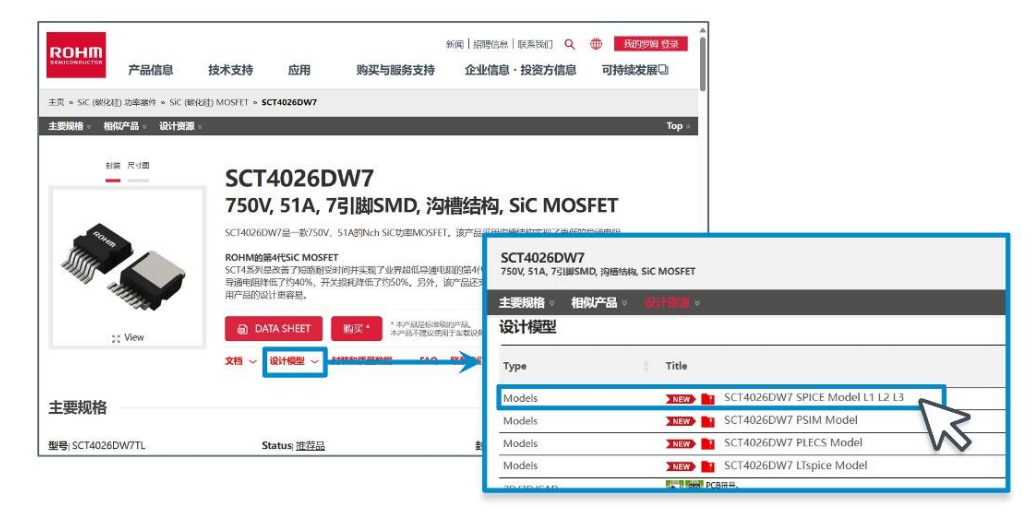Jump to Top in section bar
Screen dimensions: 1035x514
point(678,126)
